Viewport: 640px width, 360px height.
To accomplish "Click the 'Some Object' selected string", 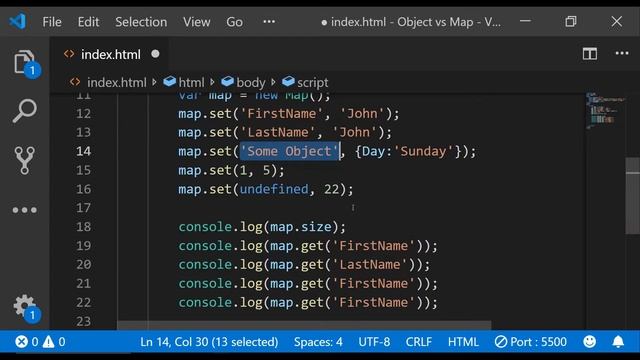I will (289, 151).
